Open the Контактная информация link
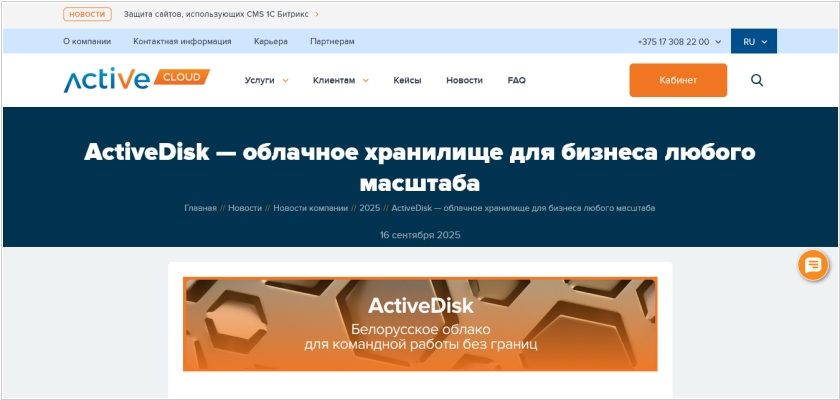 click(x=182, y=41)
